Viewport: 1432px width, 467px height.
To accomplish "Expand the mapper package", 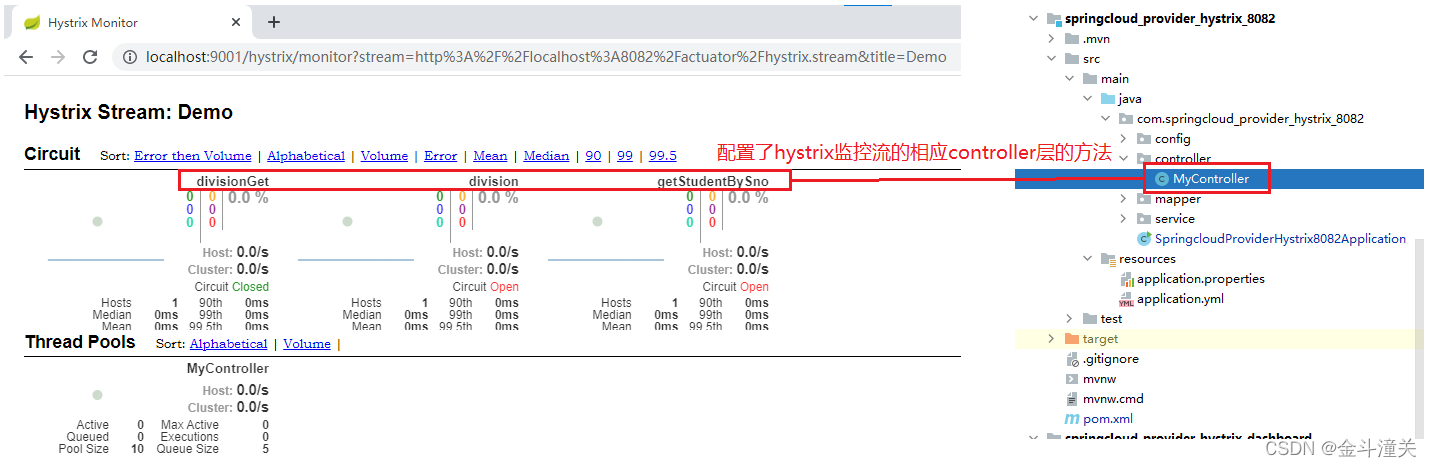I will (x=1123, y=199).
